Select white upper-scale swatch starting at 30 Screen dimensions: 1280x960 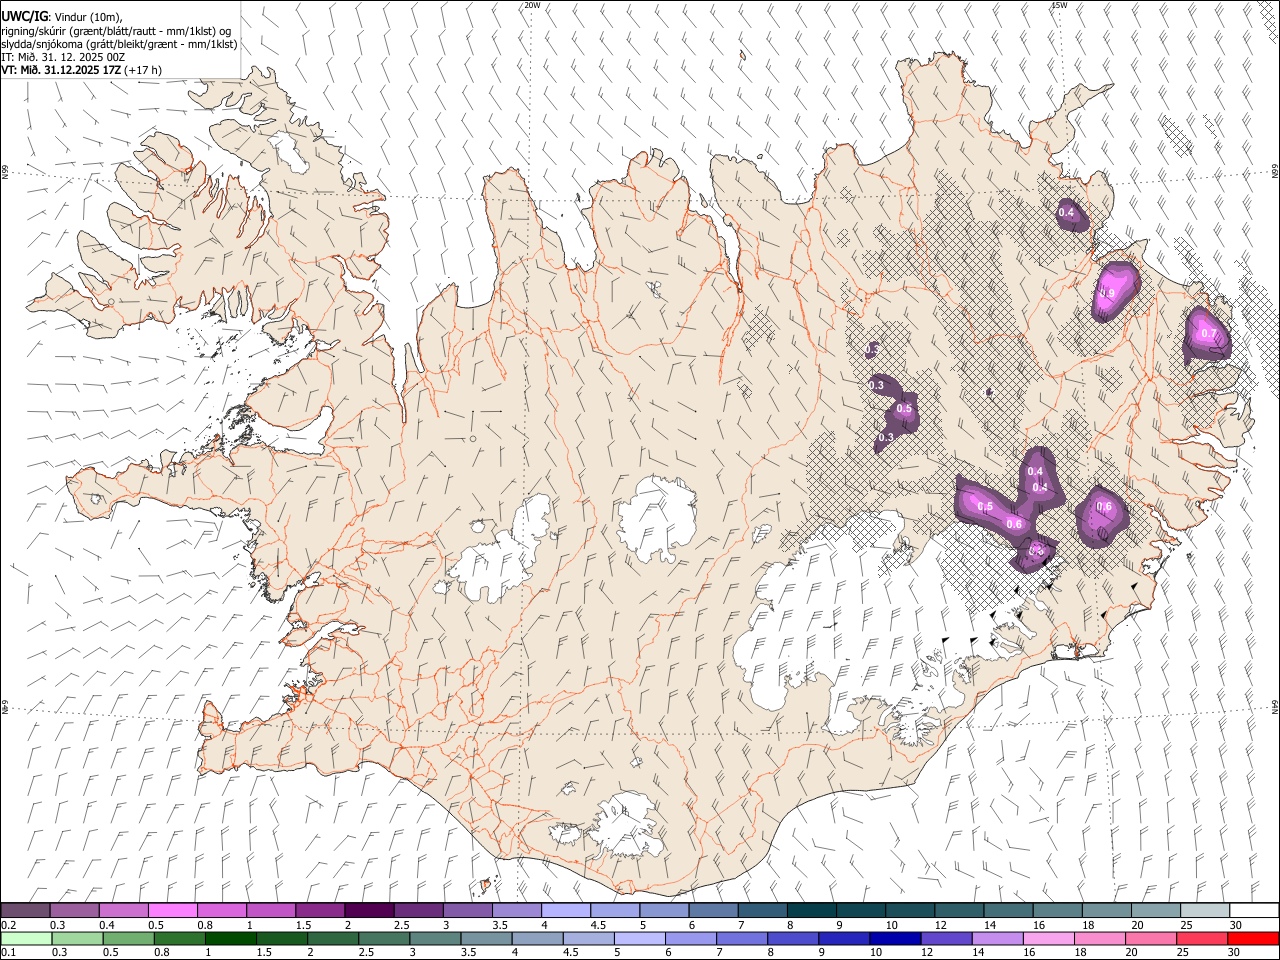(1255, 910)
